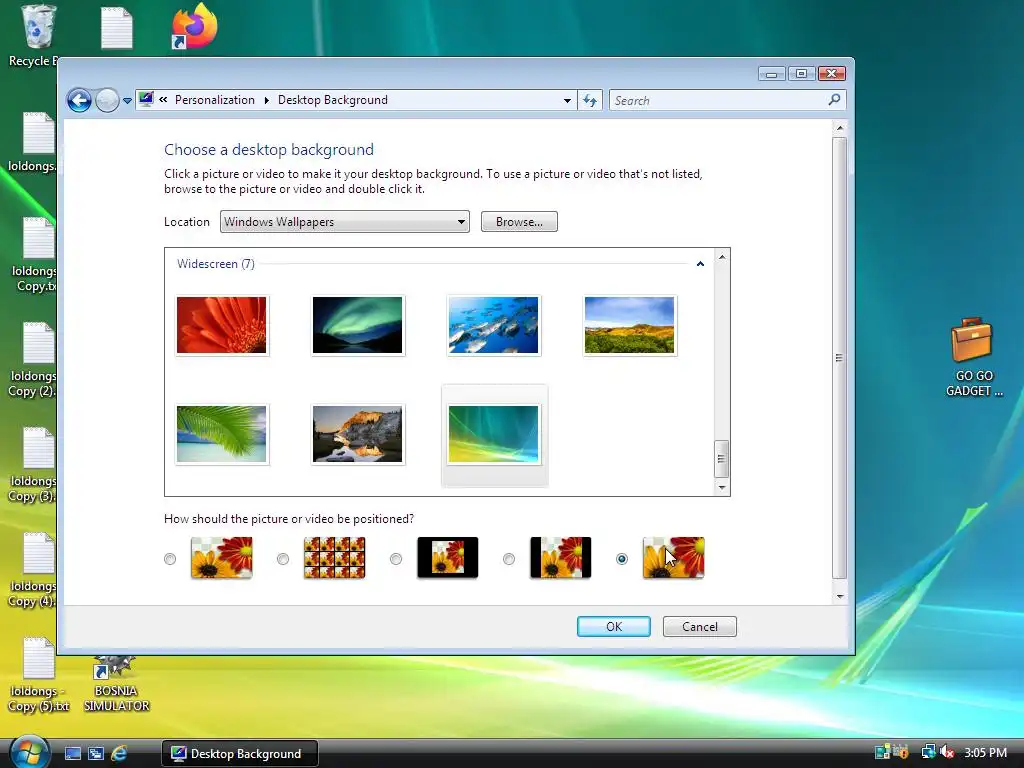
Task: Select the fish school wallpaper
Action: (x=493, y=325)
